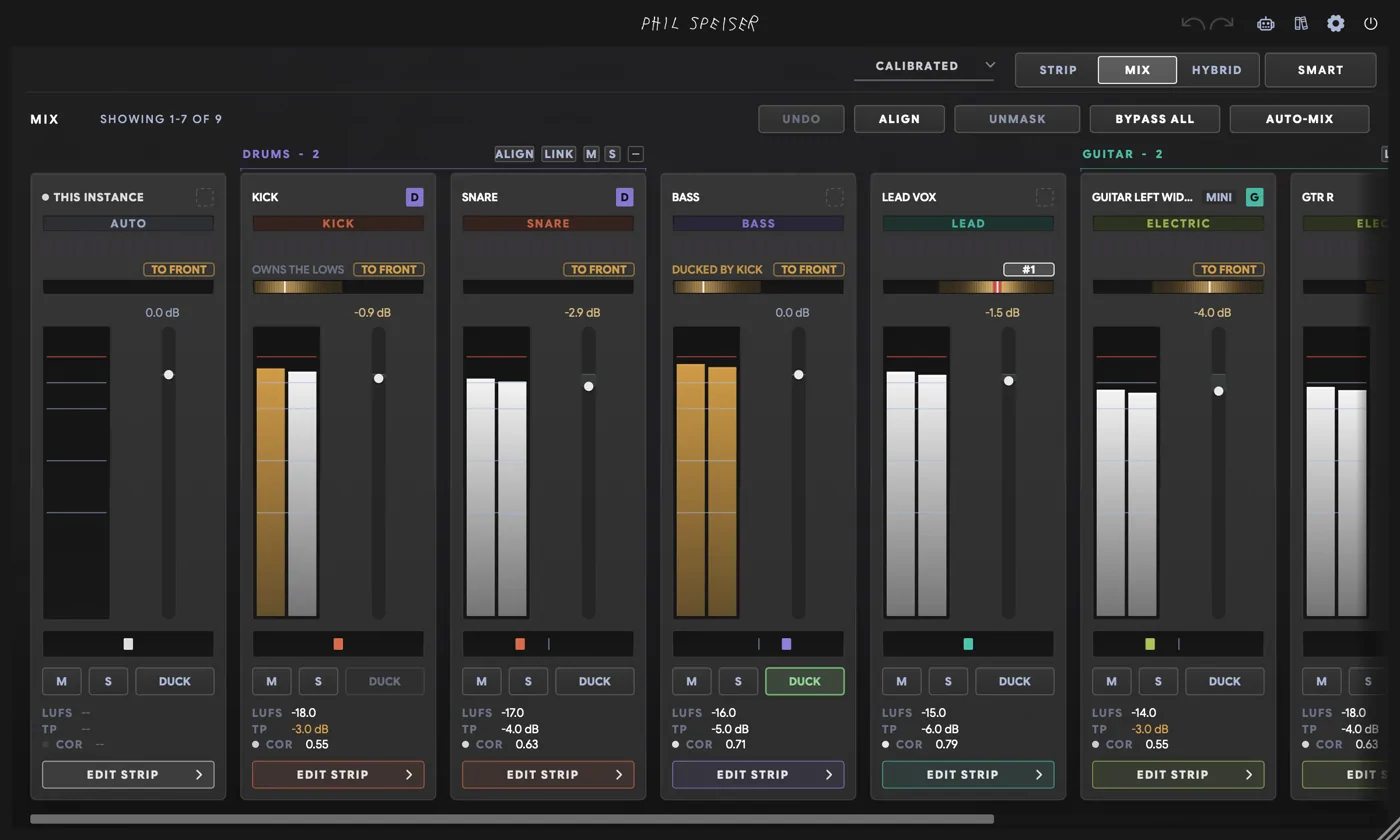Click the dashed group box on Lead Vox strip
This screenshot has width=1400, height=840.
1045,197
